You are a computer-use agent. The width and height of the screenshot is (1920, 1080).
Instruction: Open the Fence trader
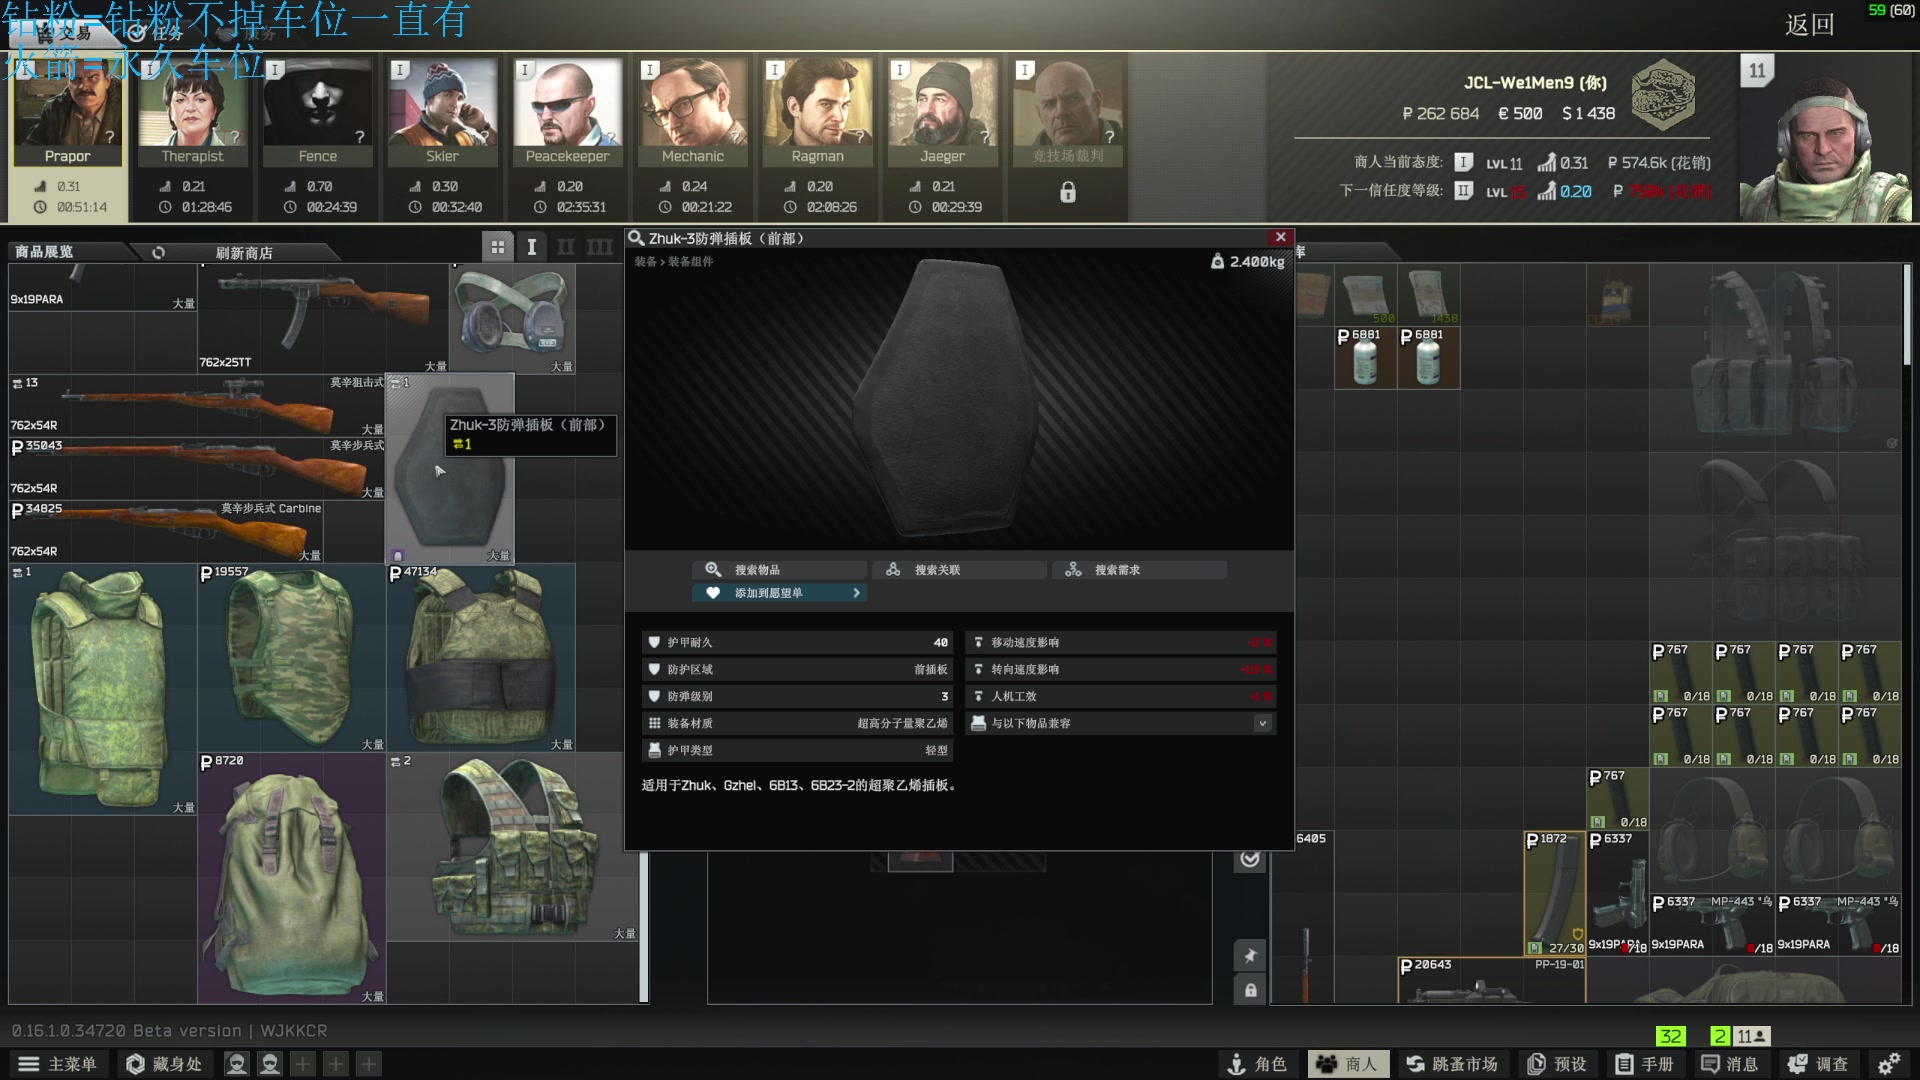pos(317,112)
